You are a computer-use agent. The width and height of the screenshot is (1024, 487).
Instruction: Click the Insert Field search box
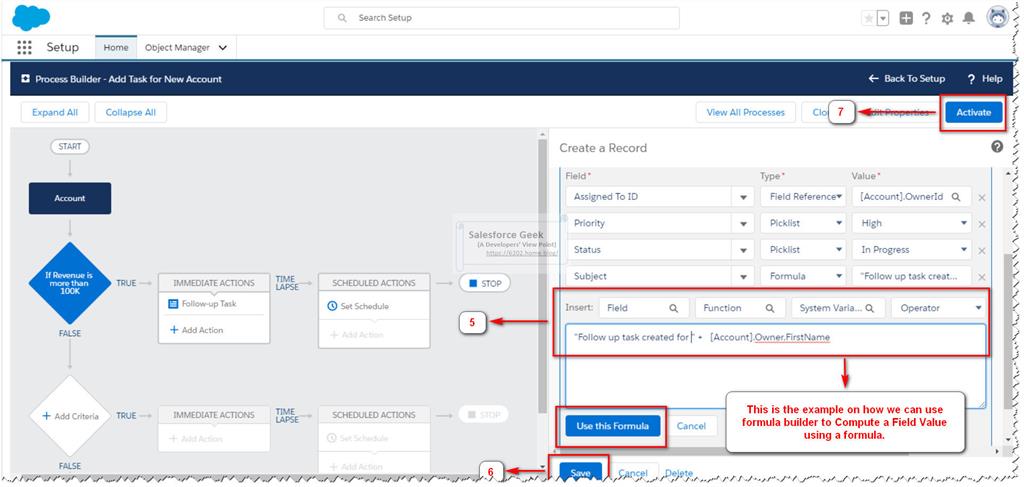(644, 308)
